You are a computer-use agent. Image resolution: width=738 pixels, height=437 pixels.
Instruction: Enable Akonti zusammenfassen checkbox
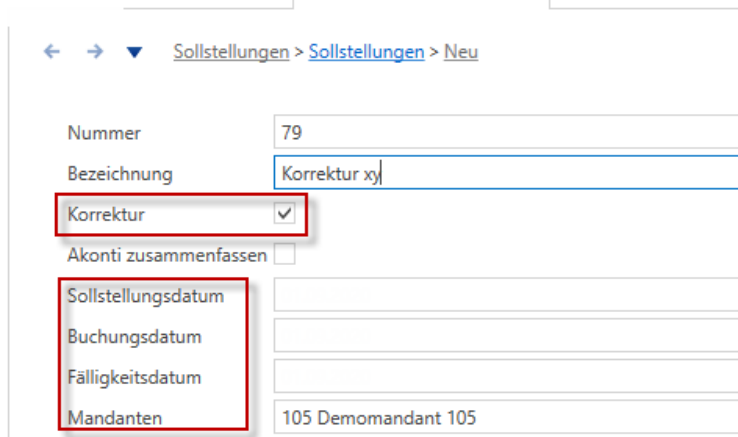pos(284,254)
